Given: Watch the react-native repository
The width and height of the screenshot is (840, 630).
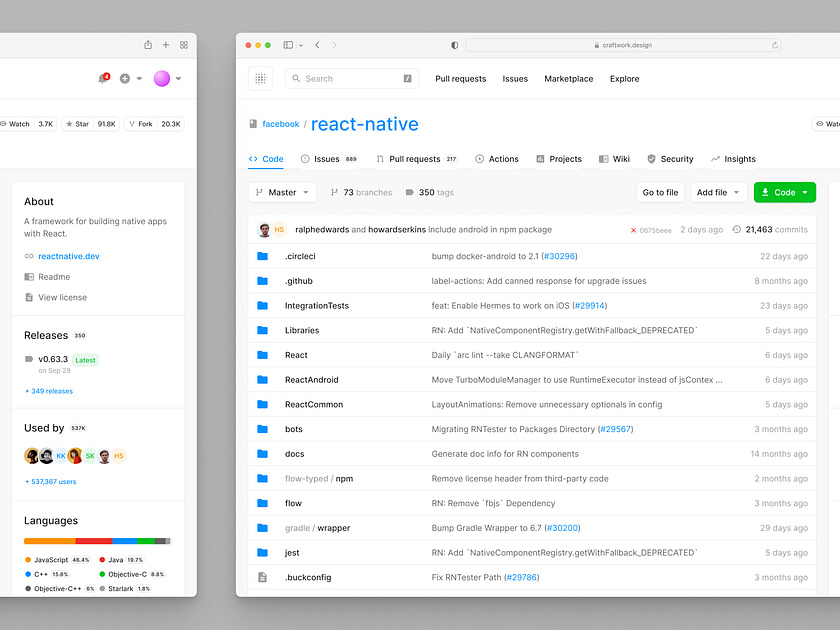Looking at the screenshot, I should 16,124.
